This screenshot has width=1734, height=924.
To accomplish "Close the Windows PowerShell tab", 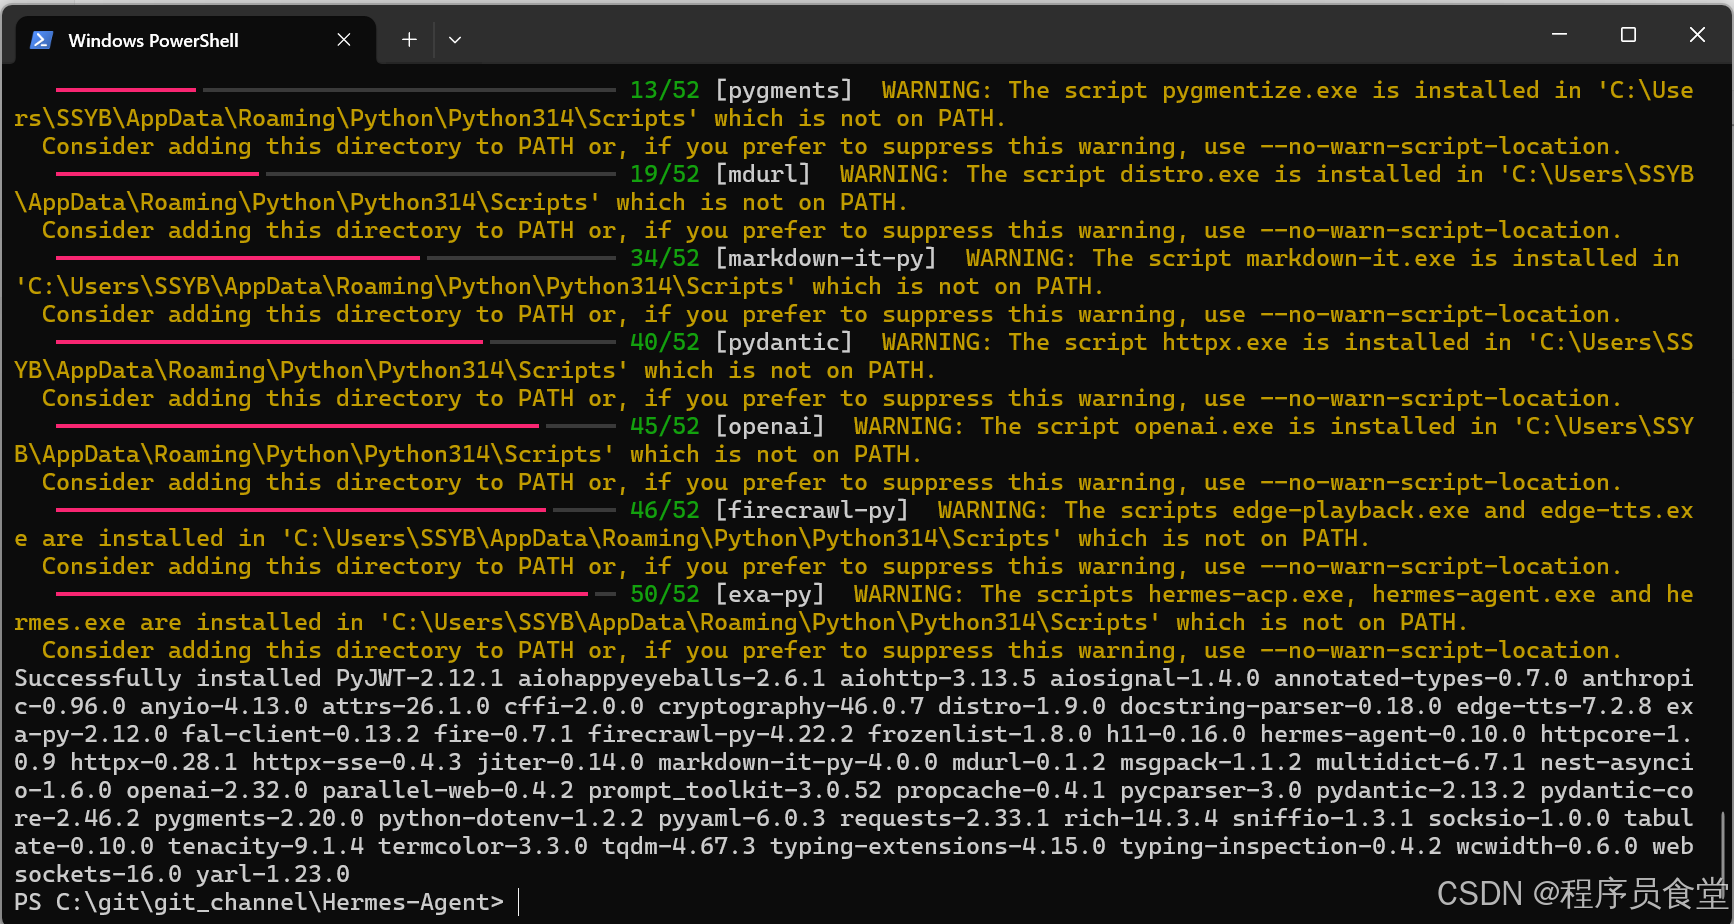I will [344, 40].
